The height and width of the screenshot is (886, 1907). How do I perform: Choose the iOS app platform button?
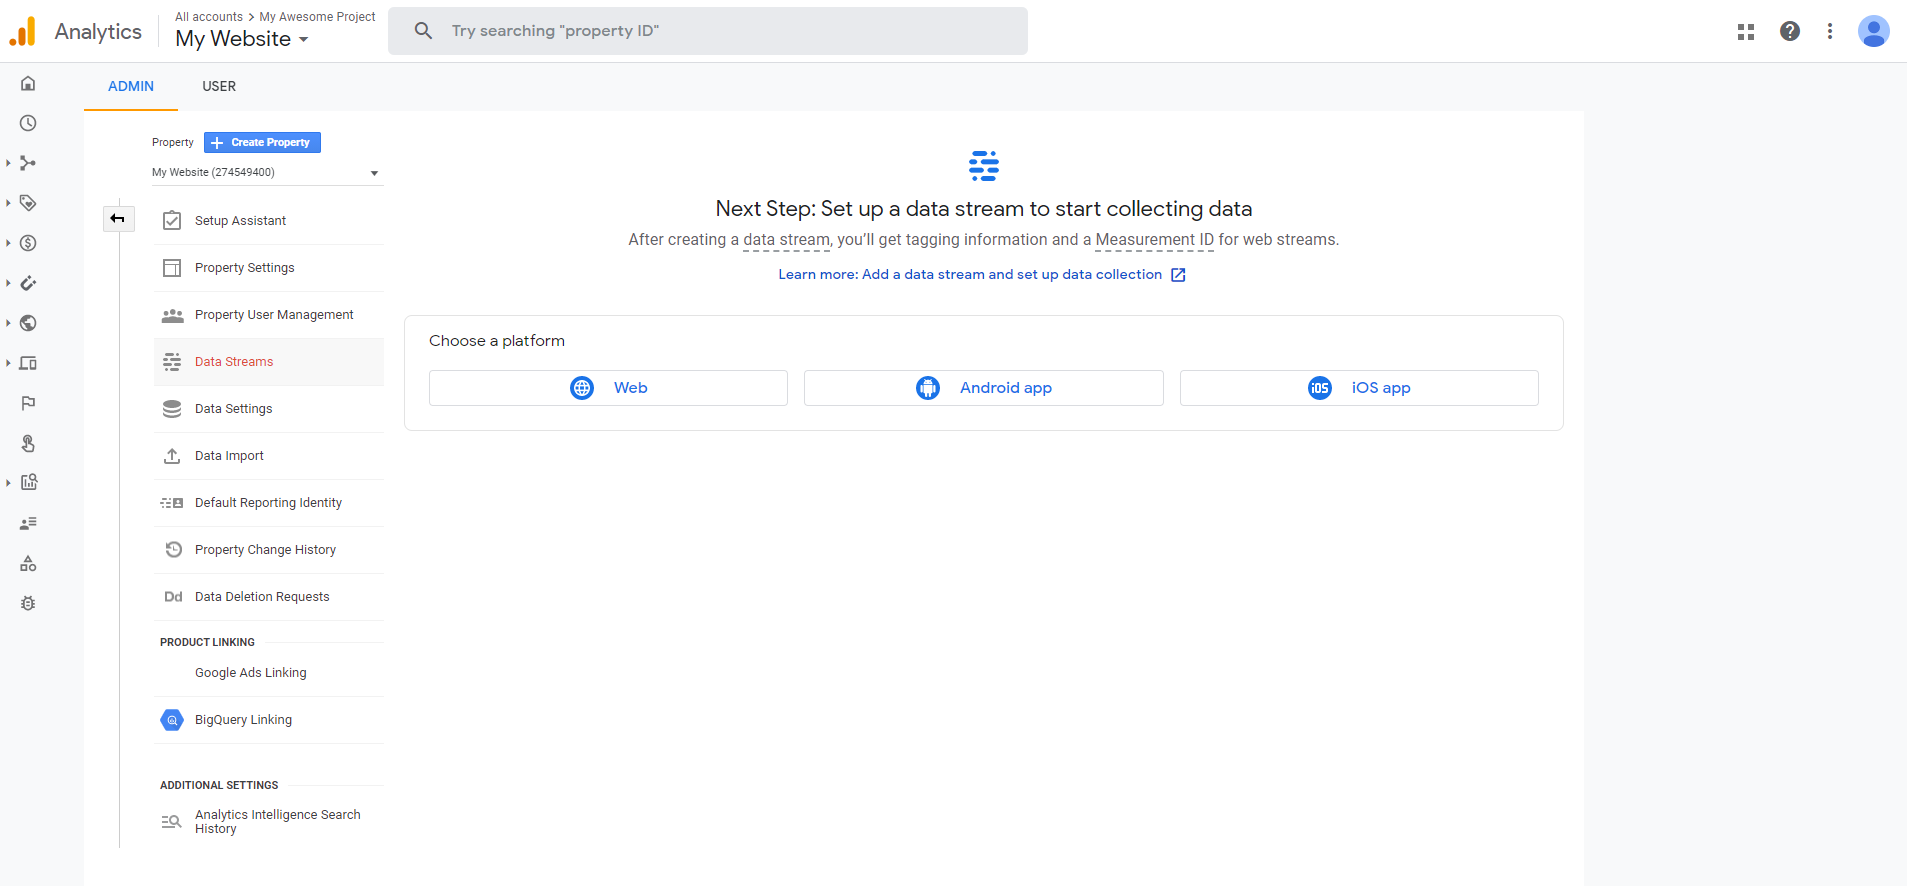1359,388
